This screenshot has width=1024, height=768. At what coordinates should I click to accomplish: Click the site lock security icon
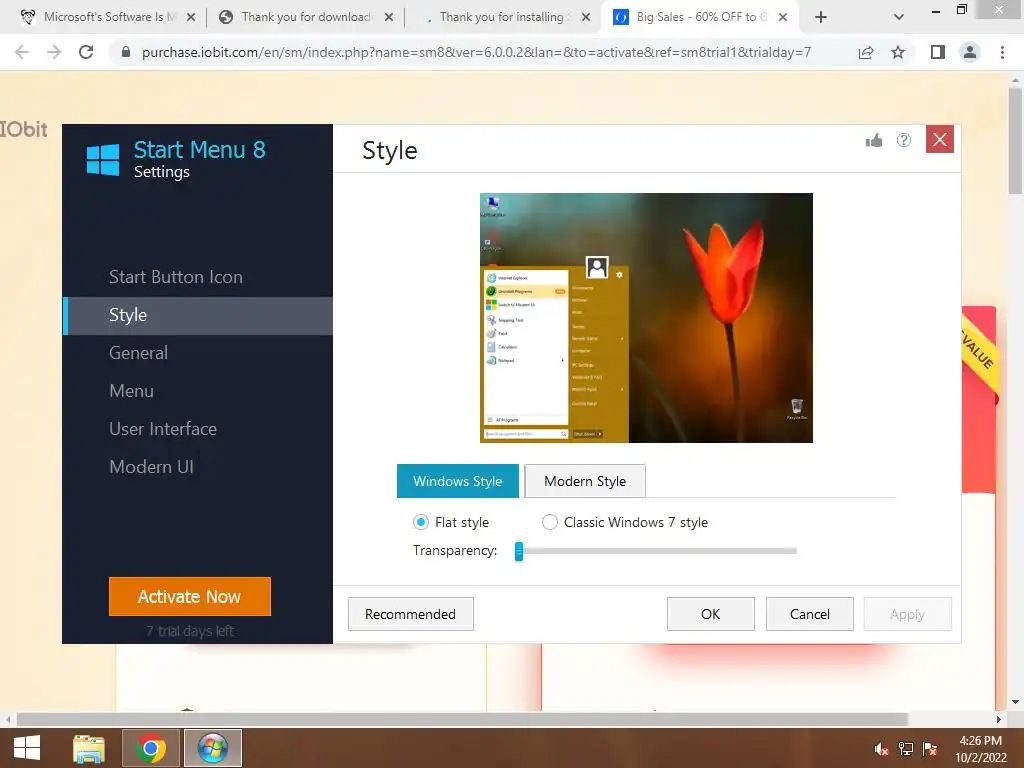click(126, 52)
